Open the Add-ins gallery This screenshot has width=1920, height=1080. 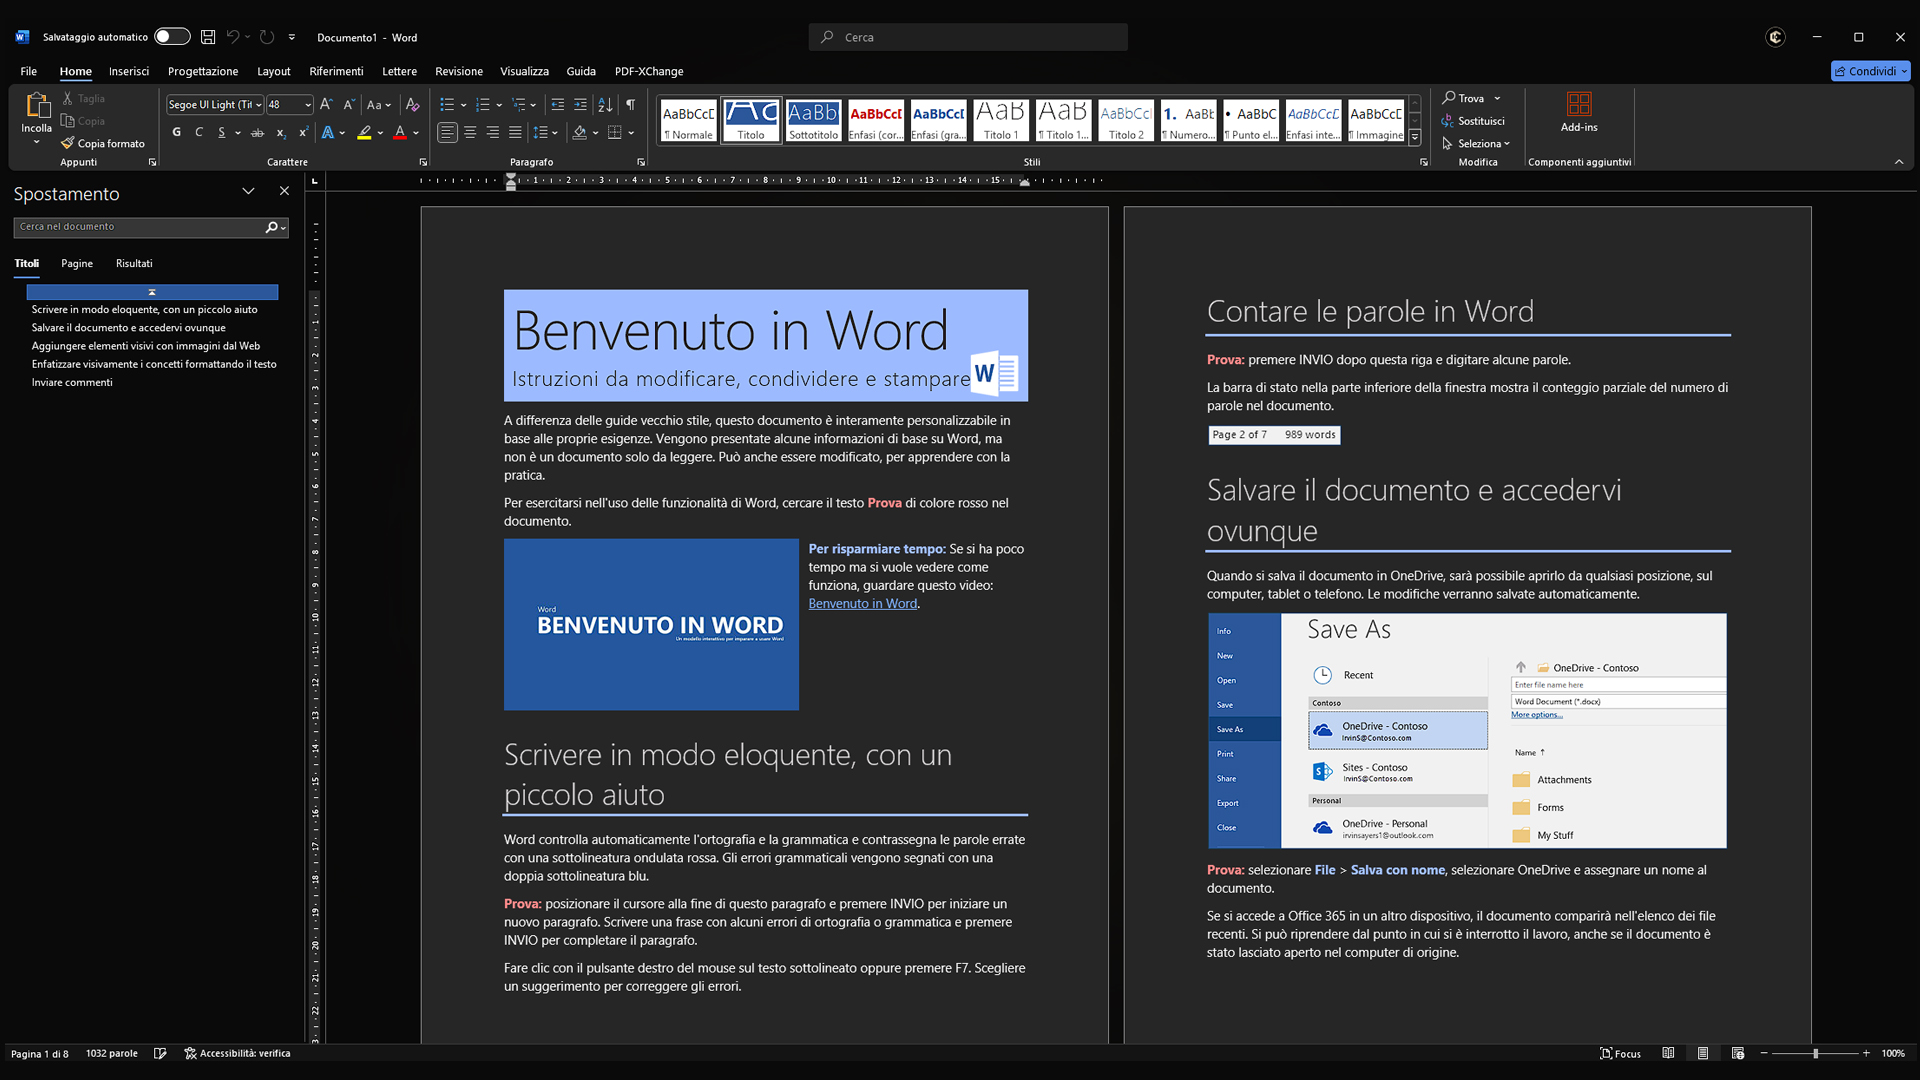tap(1579, 112)
